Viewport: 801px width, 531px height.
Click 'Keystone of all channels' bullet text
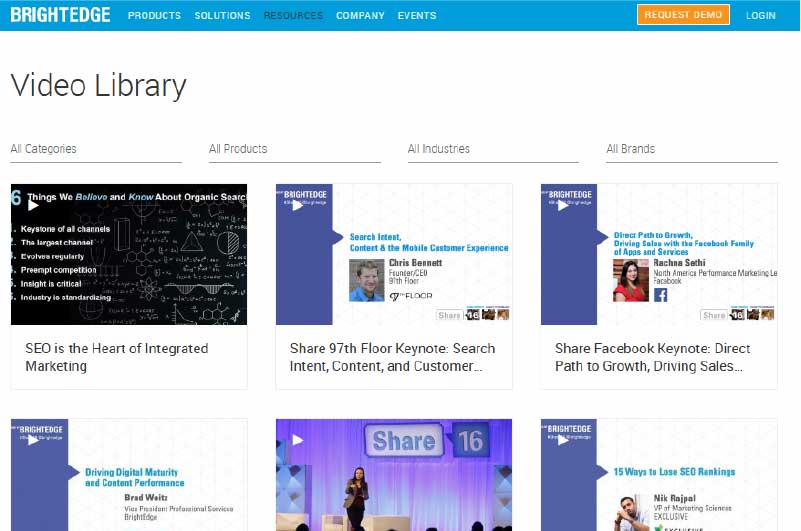tap(65, 229)
